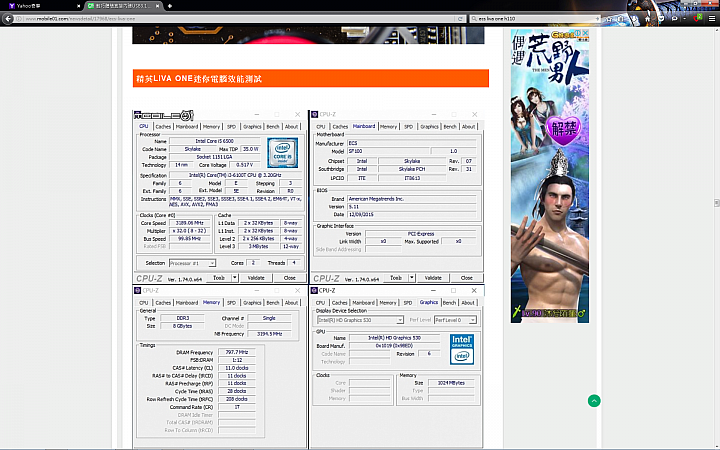
Task: Switch to the Yahoo browser tab
Action: click(x=44, y=6)
